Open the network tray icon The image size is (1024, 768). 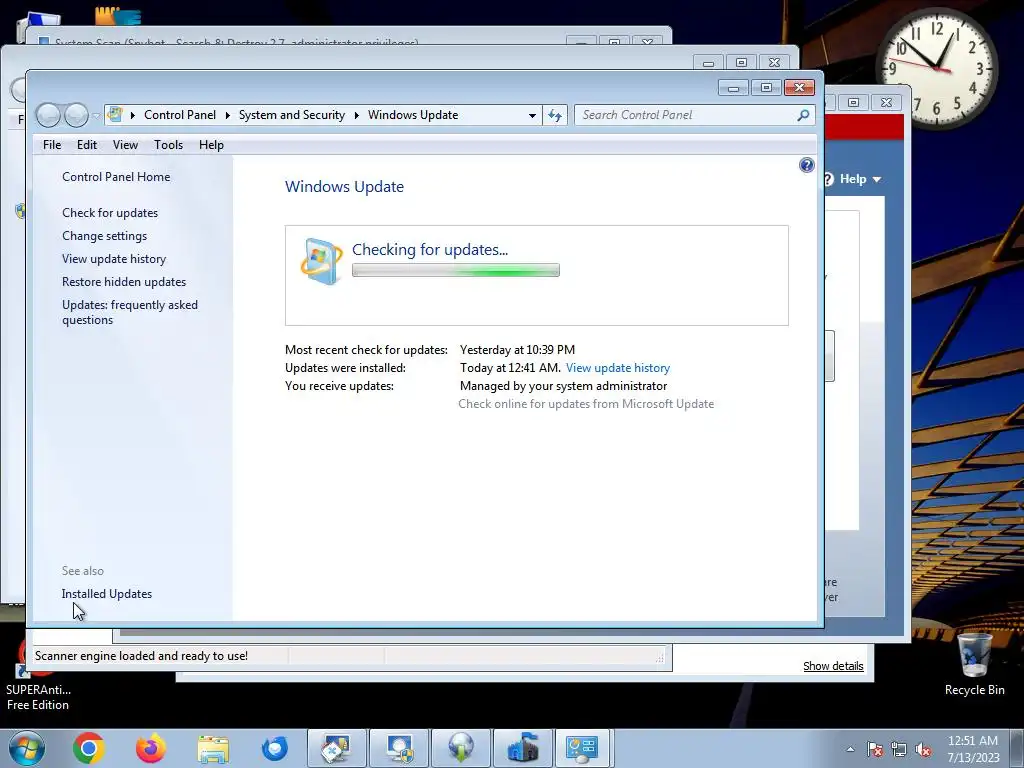[899, 749]
